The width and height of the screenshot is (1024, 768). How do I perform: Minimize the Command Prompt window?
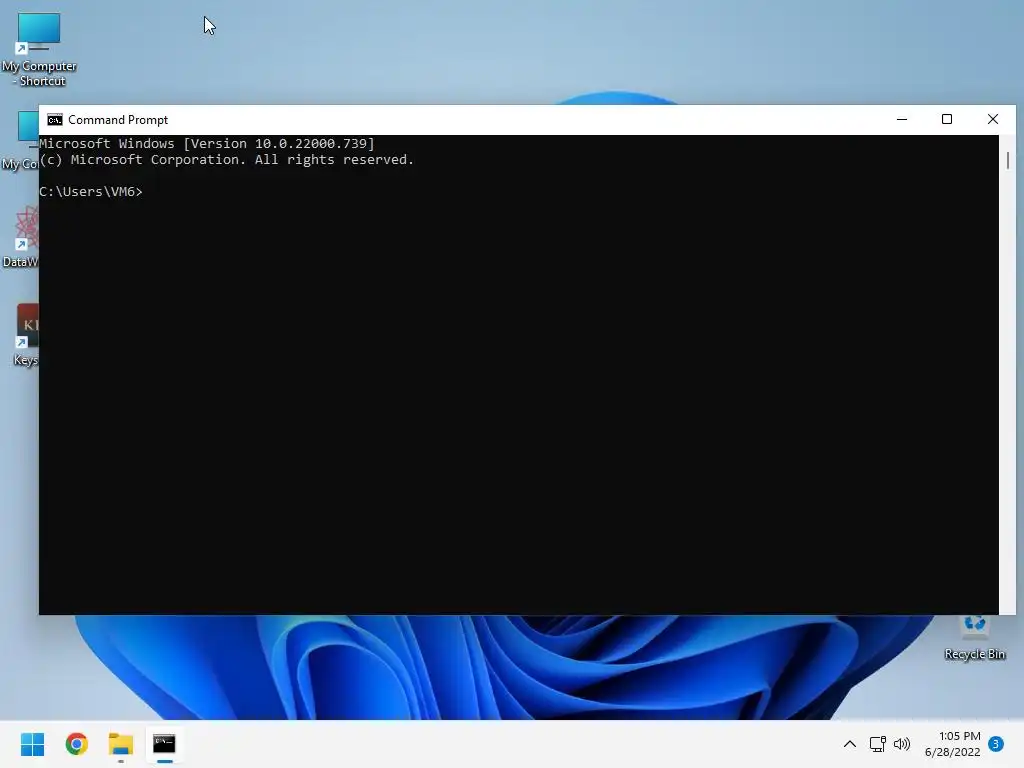click(902, 120)
